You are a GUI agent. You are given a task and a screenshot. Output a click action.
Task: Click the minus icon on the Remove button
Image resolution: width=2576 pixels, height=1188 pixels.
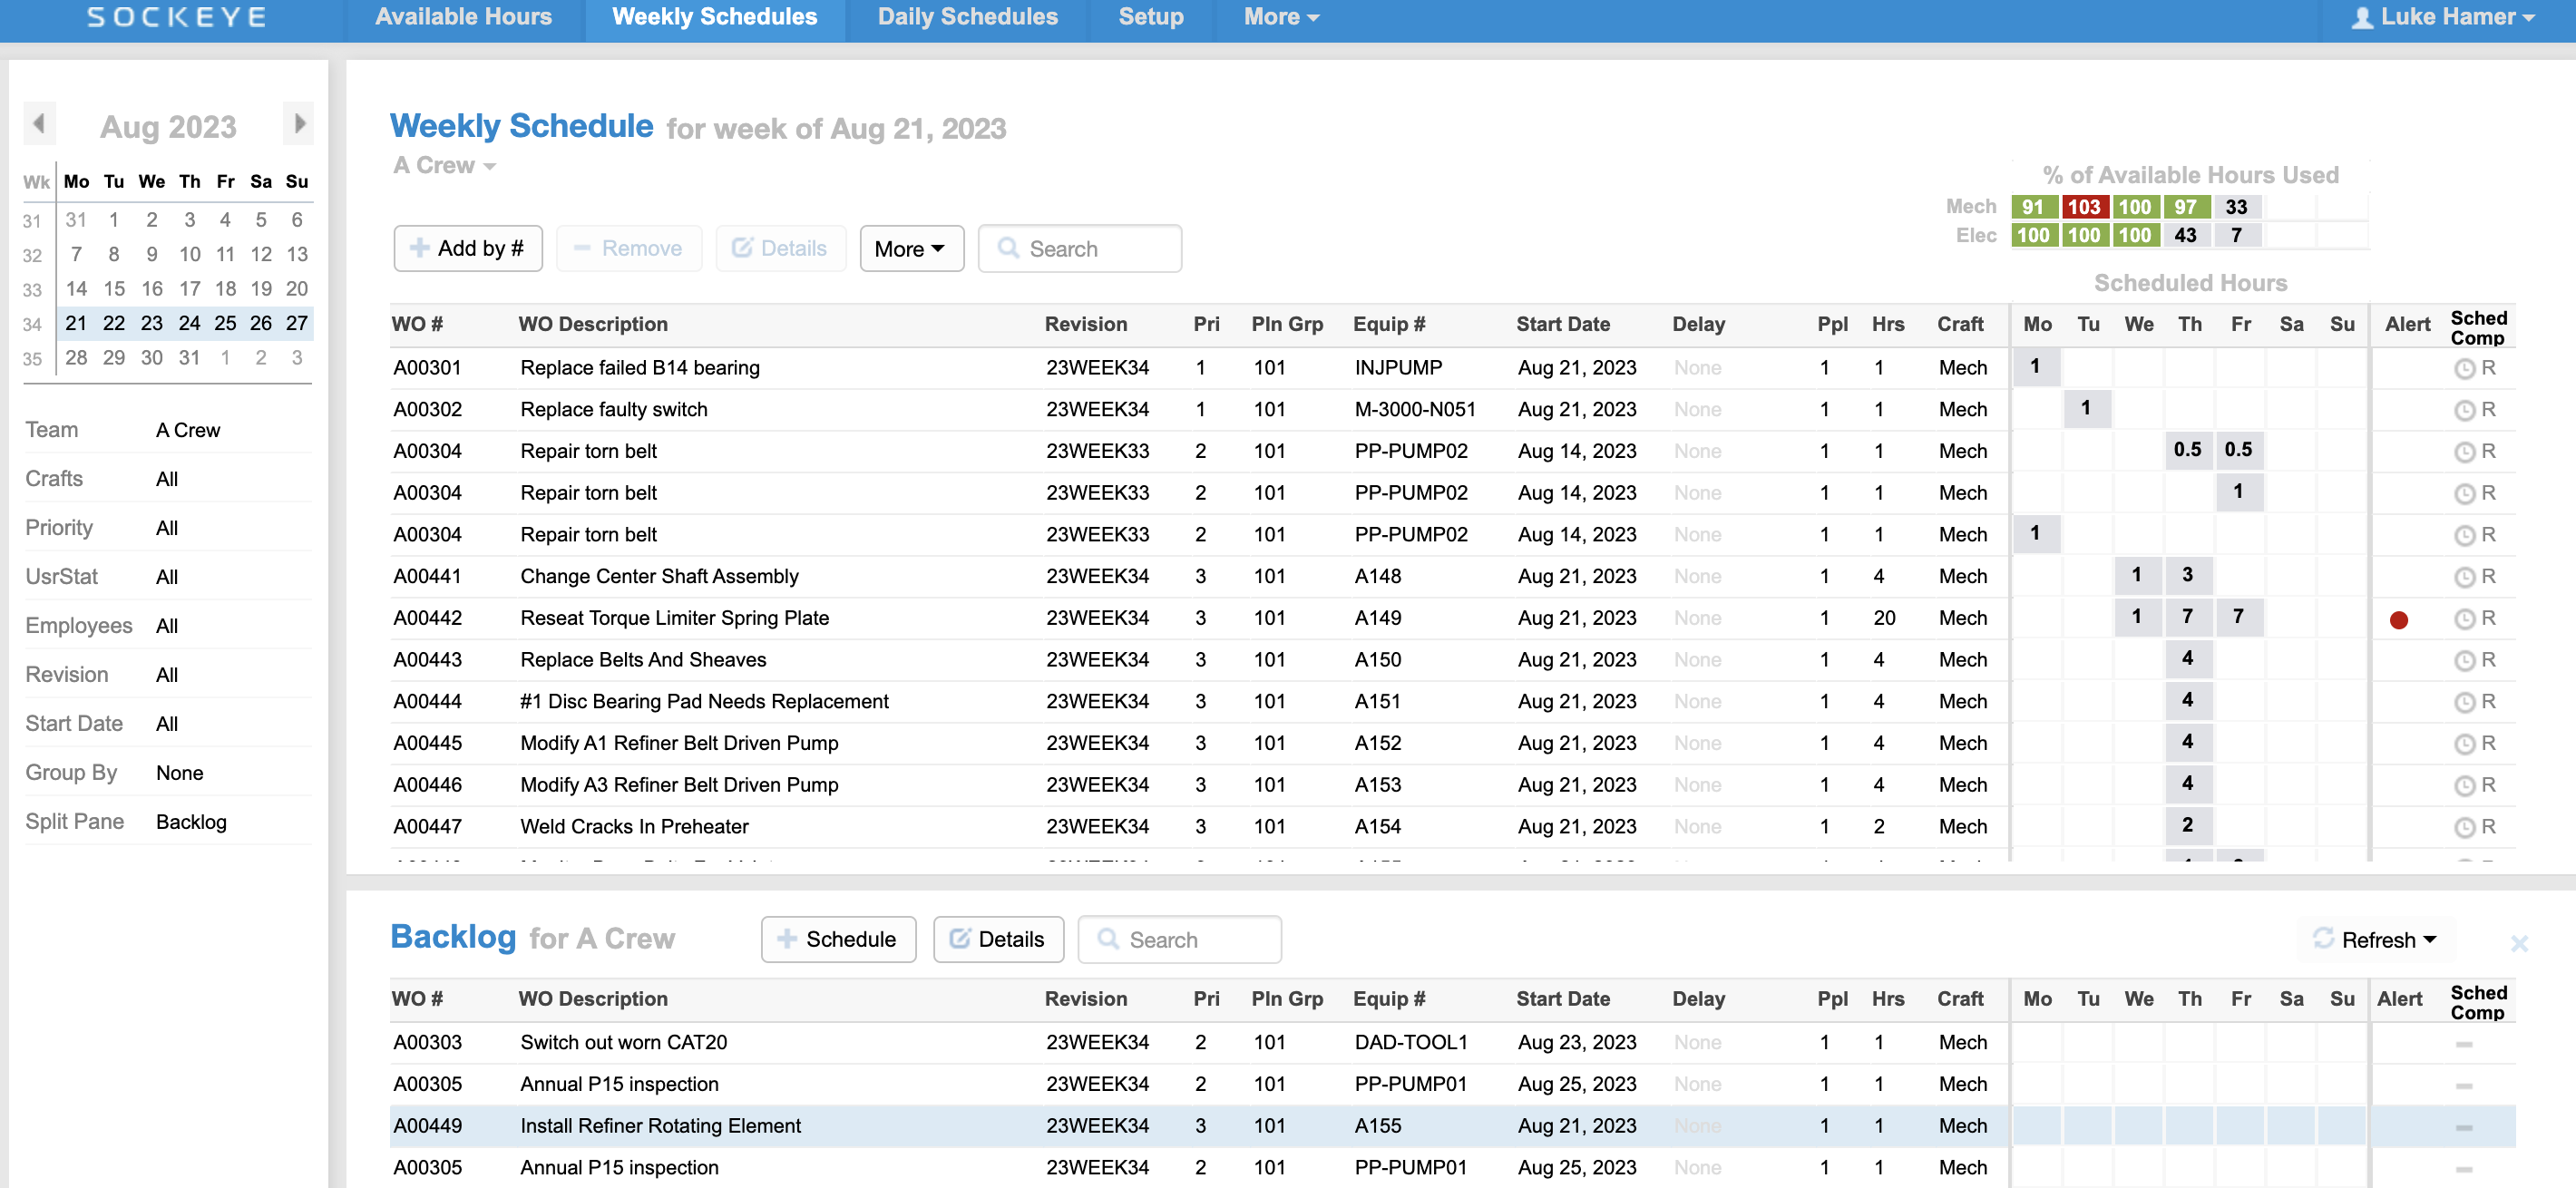tap(583, 248)
